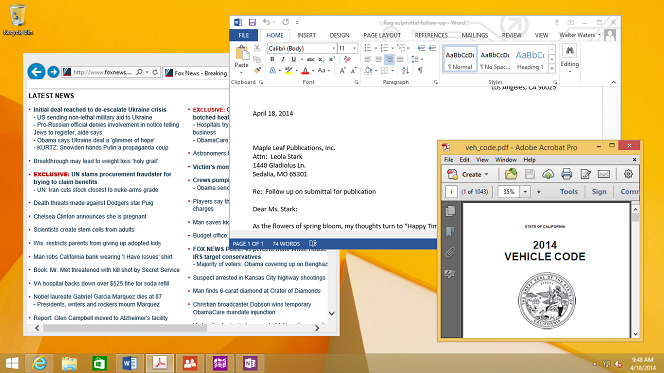Apply yellow text highlight color
Viewport: 664px width, 373px height.
point(288,70)
